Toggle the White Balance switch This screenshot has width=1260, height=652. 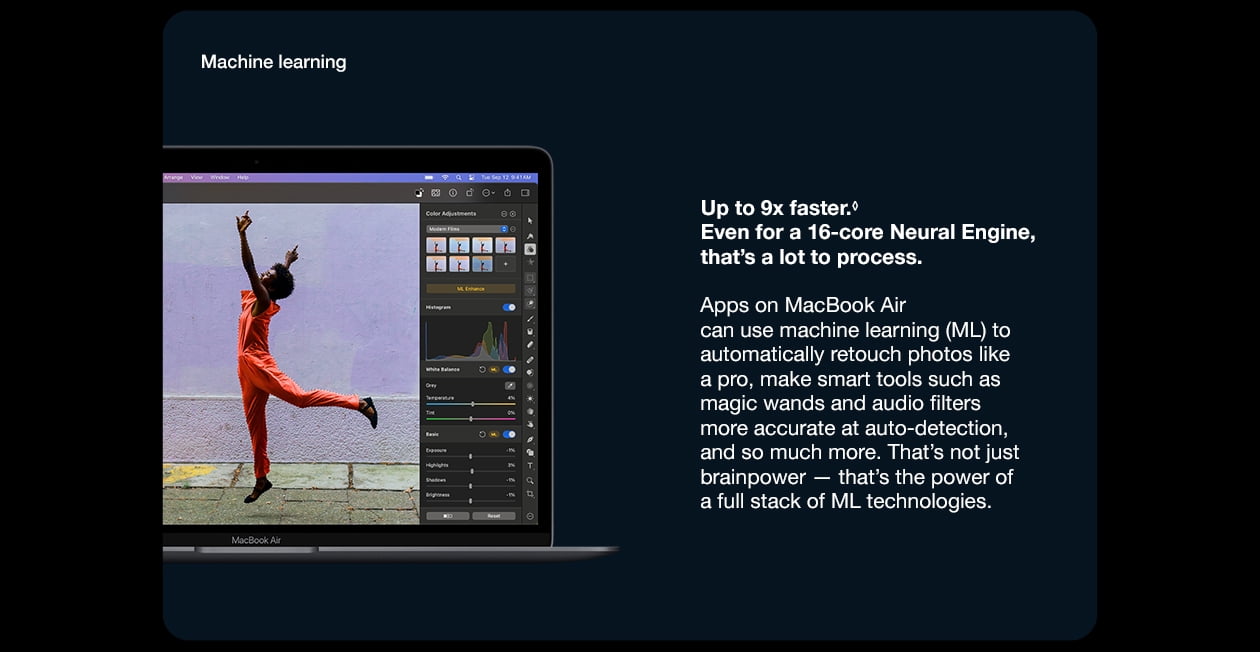coord(509,369)
